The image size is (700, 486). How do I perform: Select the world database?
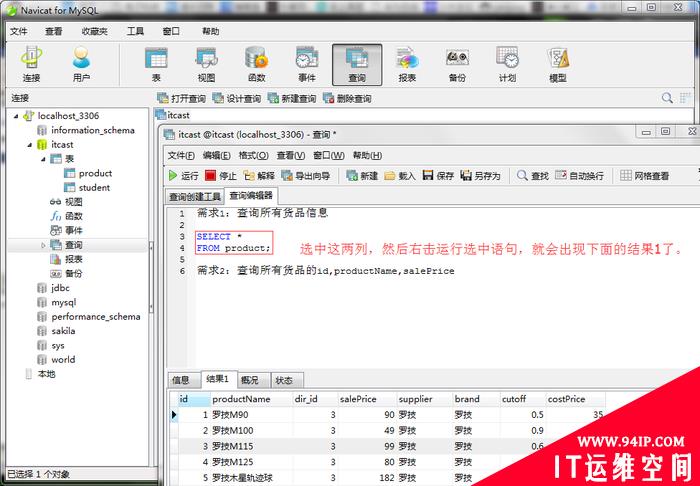click(56, 359)
